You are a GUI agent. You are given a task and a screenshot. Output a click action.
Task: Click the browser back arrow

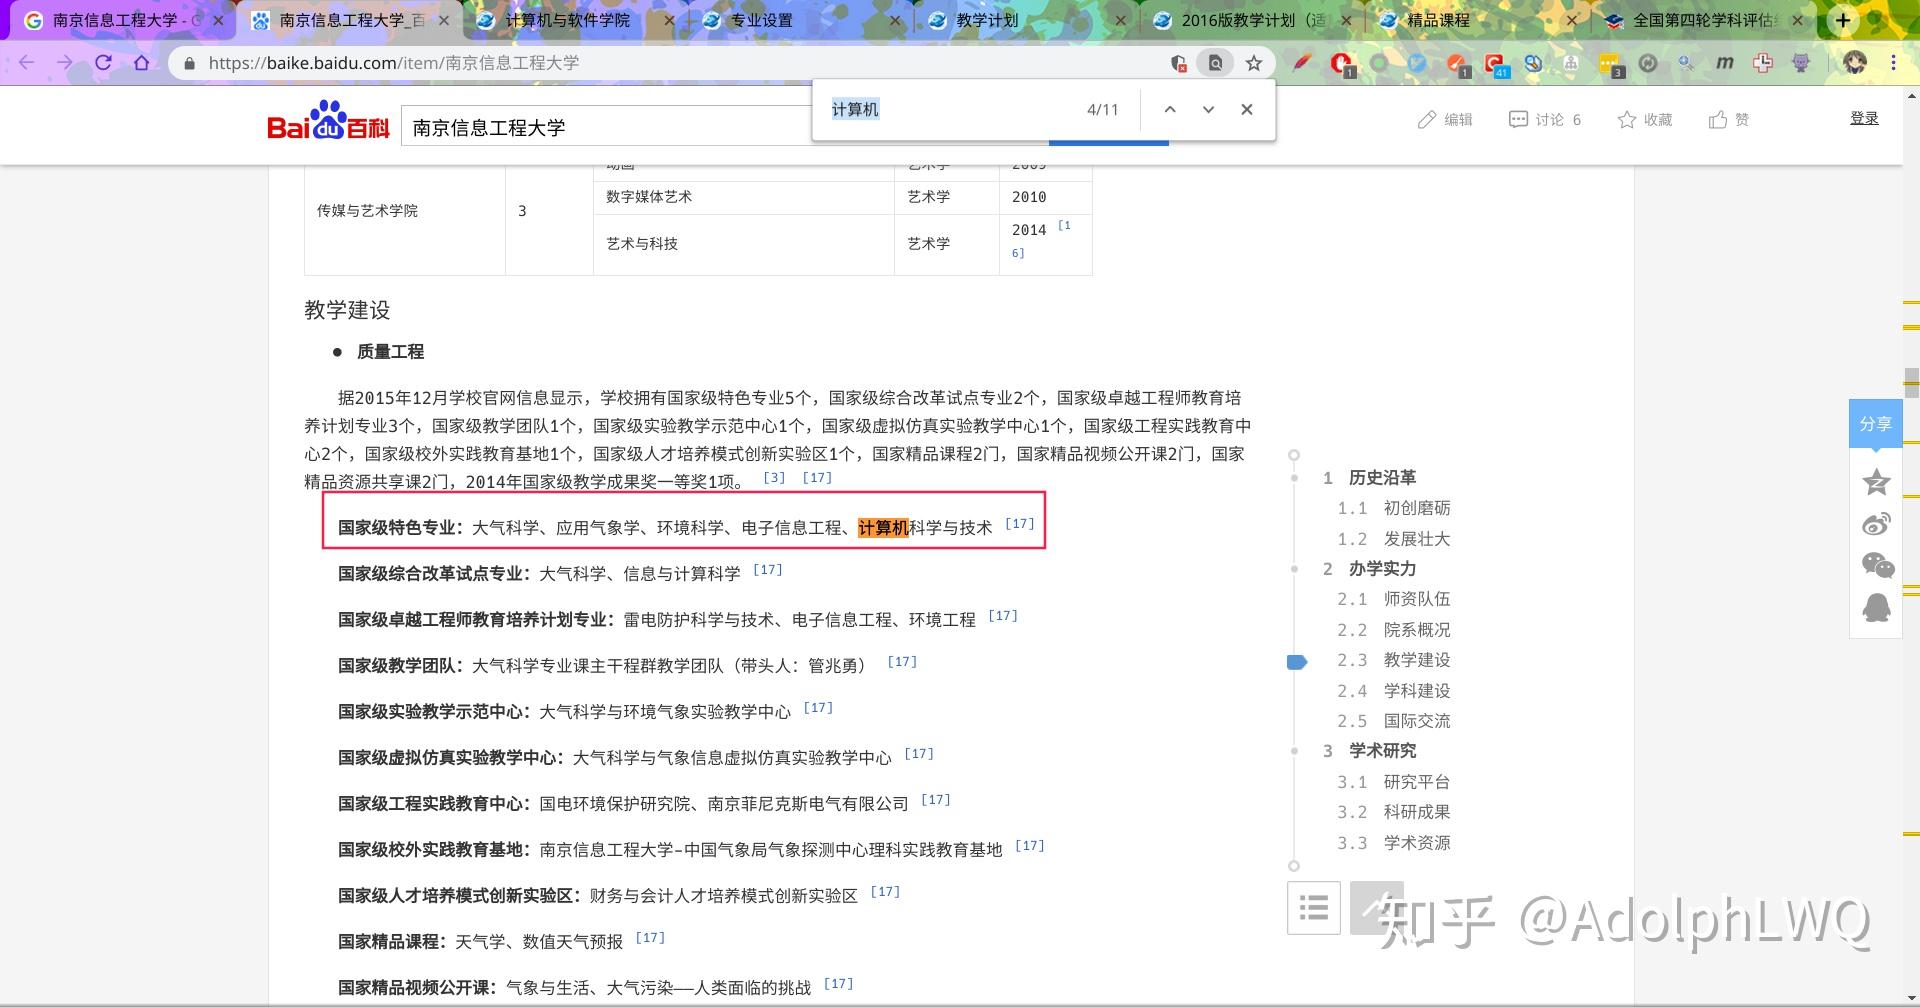(27, 62)
